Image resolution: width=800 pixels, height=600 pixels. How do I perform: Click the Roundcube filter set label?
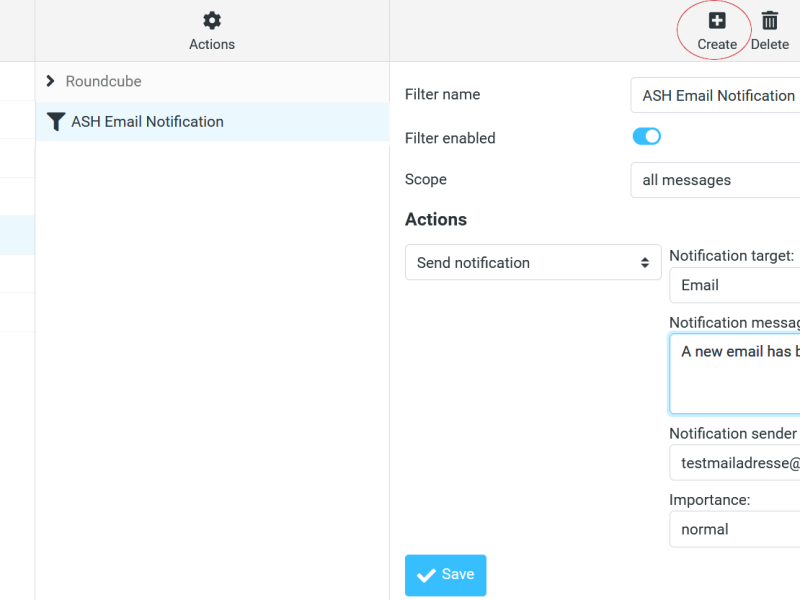104,81
